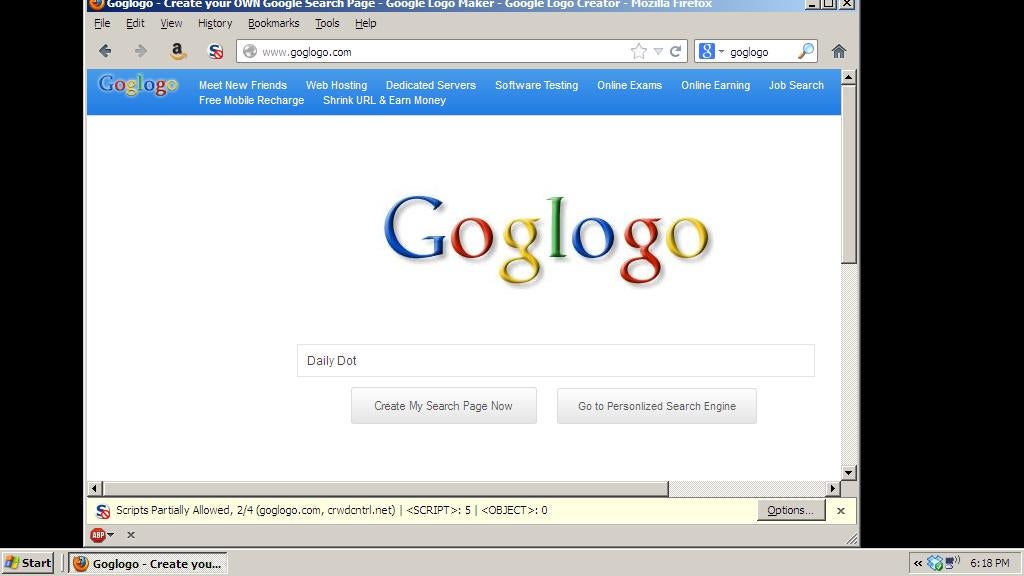The image size is (1024, 576).
Task: Open the Software Testing link
Action: click(536, 86)
